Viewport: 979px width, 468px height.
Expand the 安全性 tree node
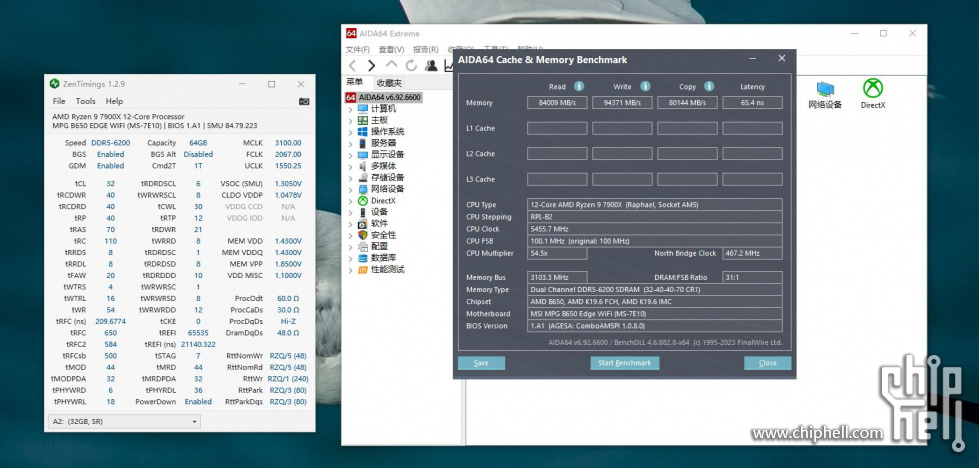tap(350, 235)
